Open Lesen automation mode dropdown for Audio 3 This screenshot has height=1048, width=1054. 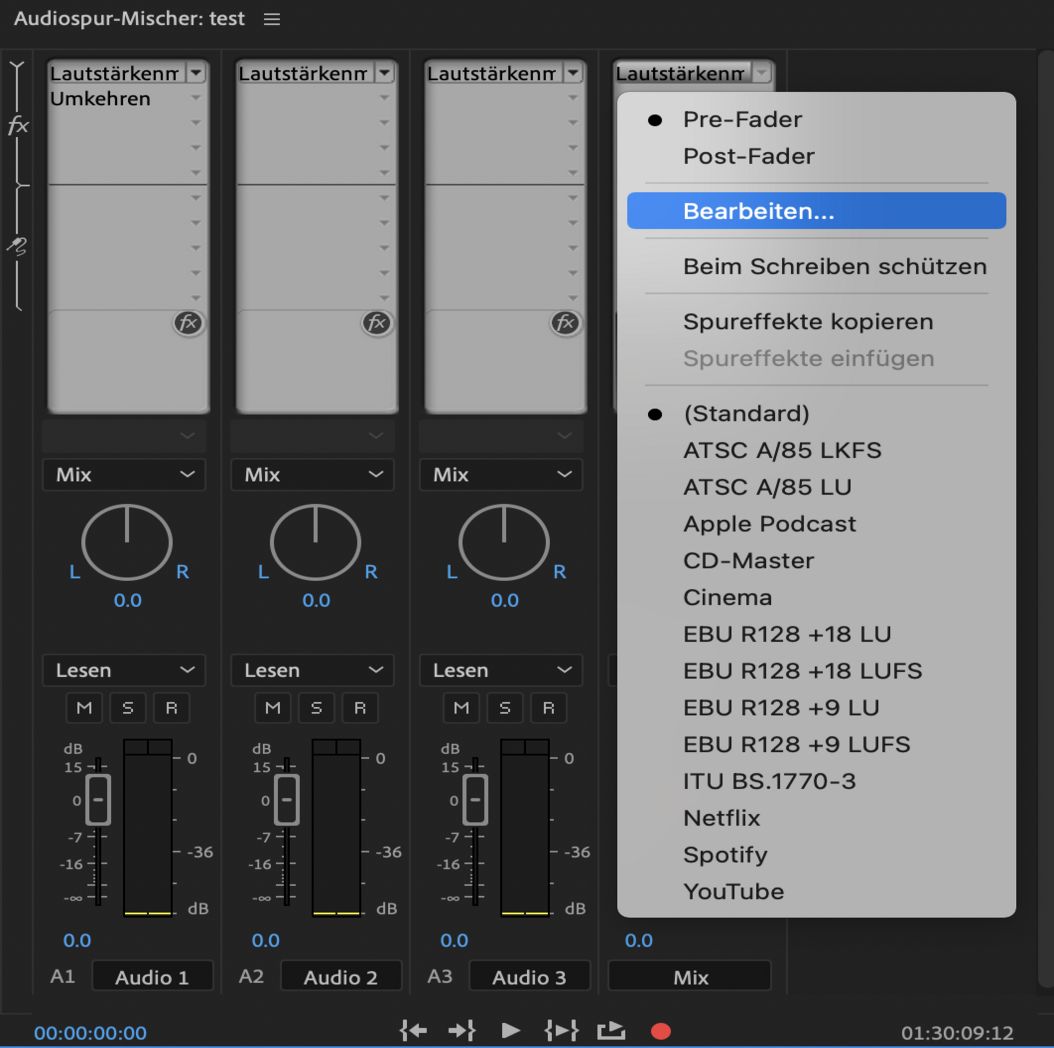(501, 670)
